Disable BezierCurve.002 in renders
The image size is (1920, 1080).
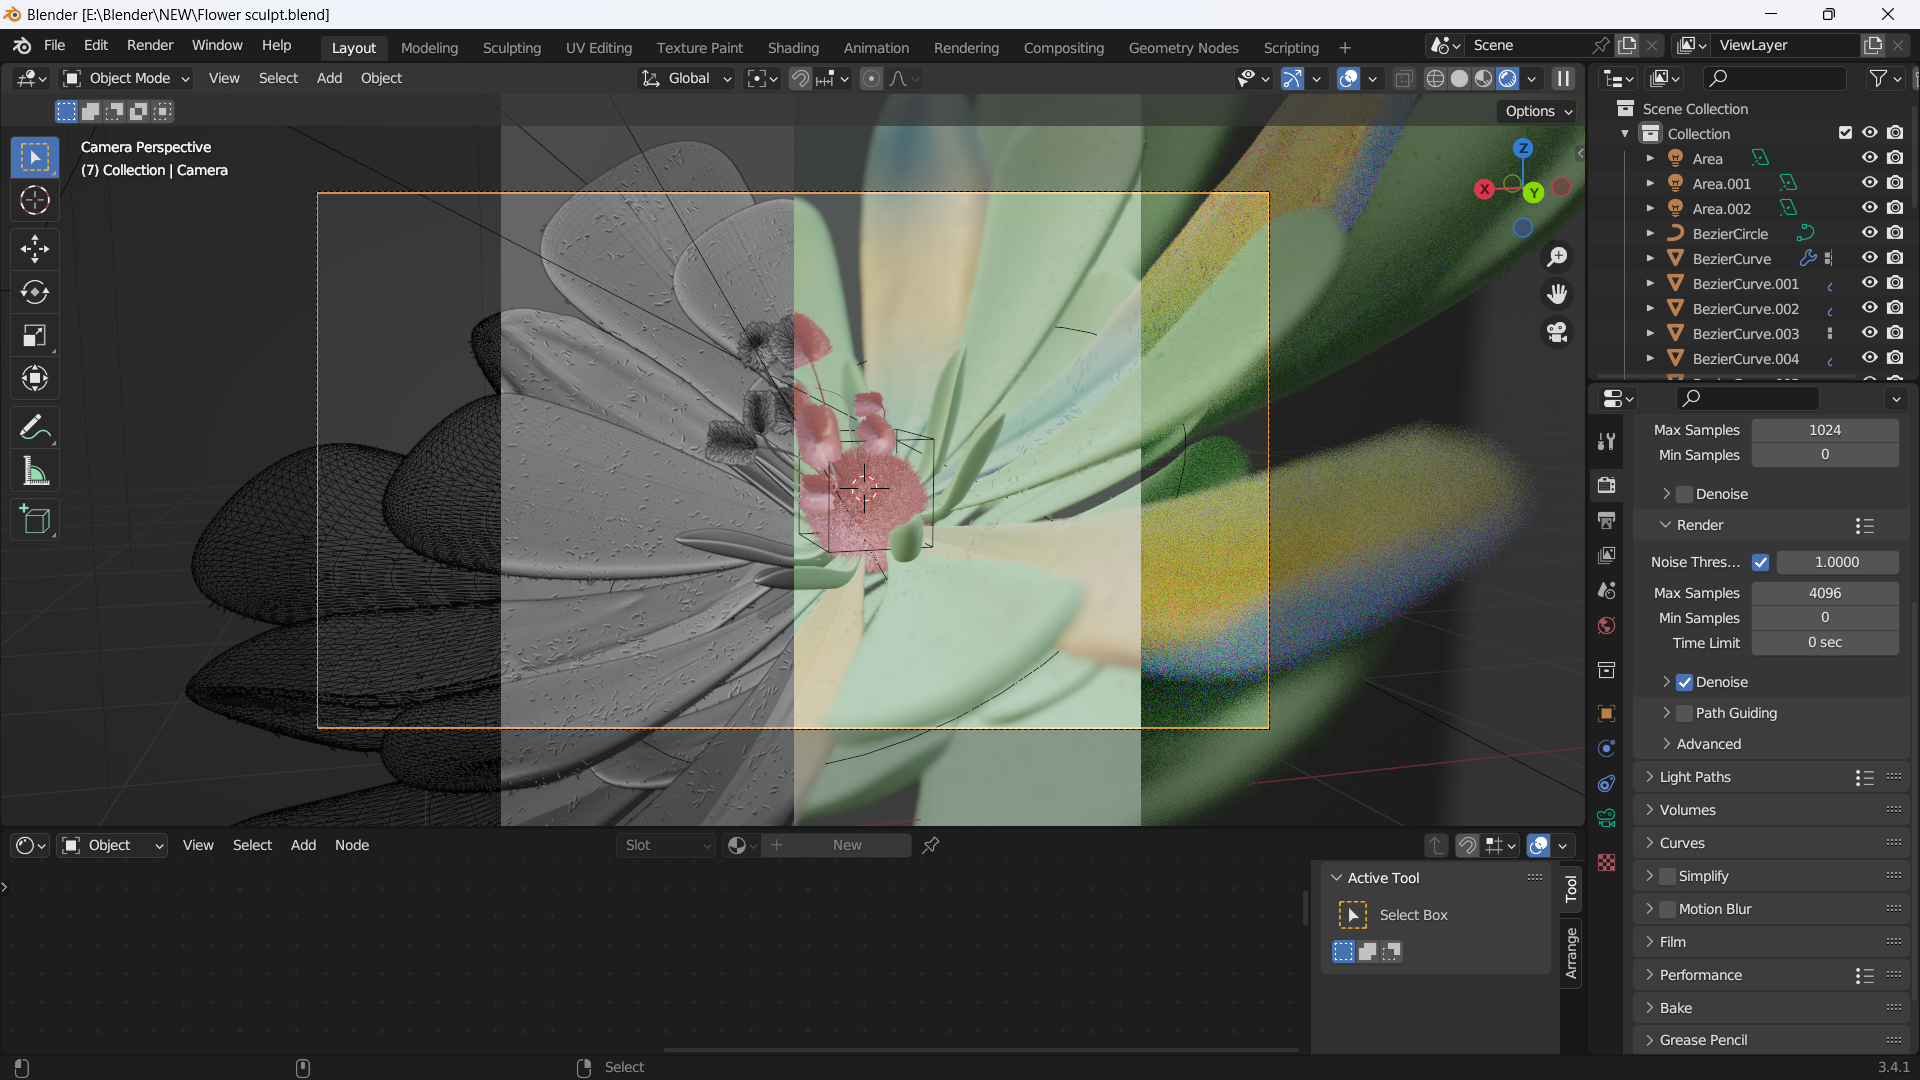click(1895, 308)
